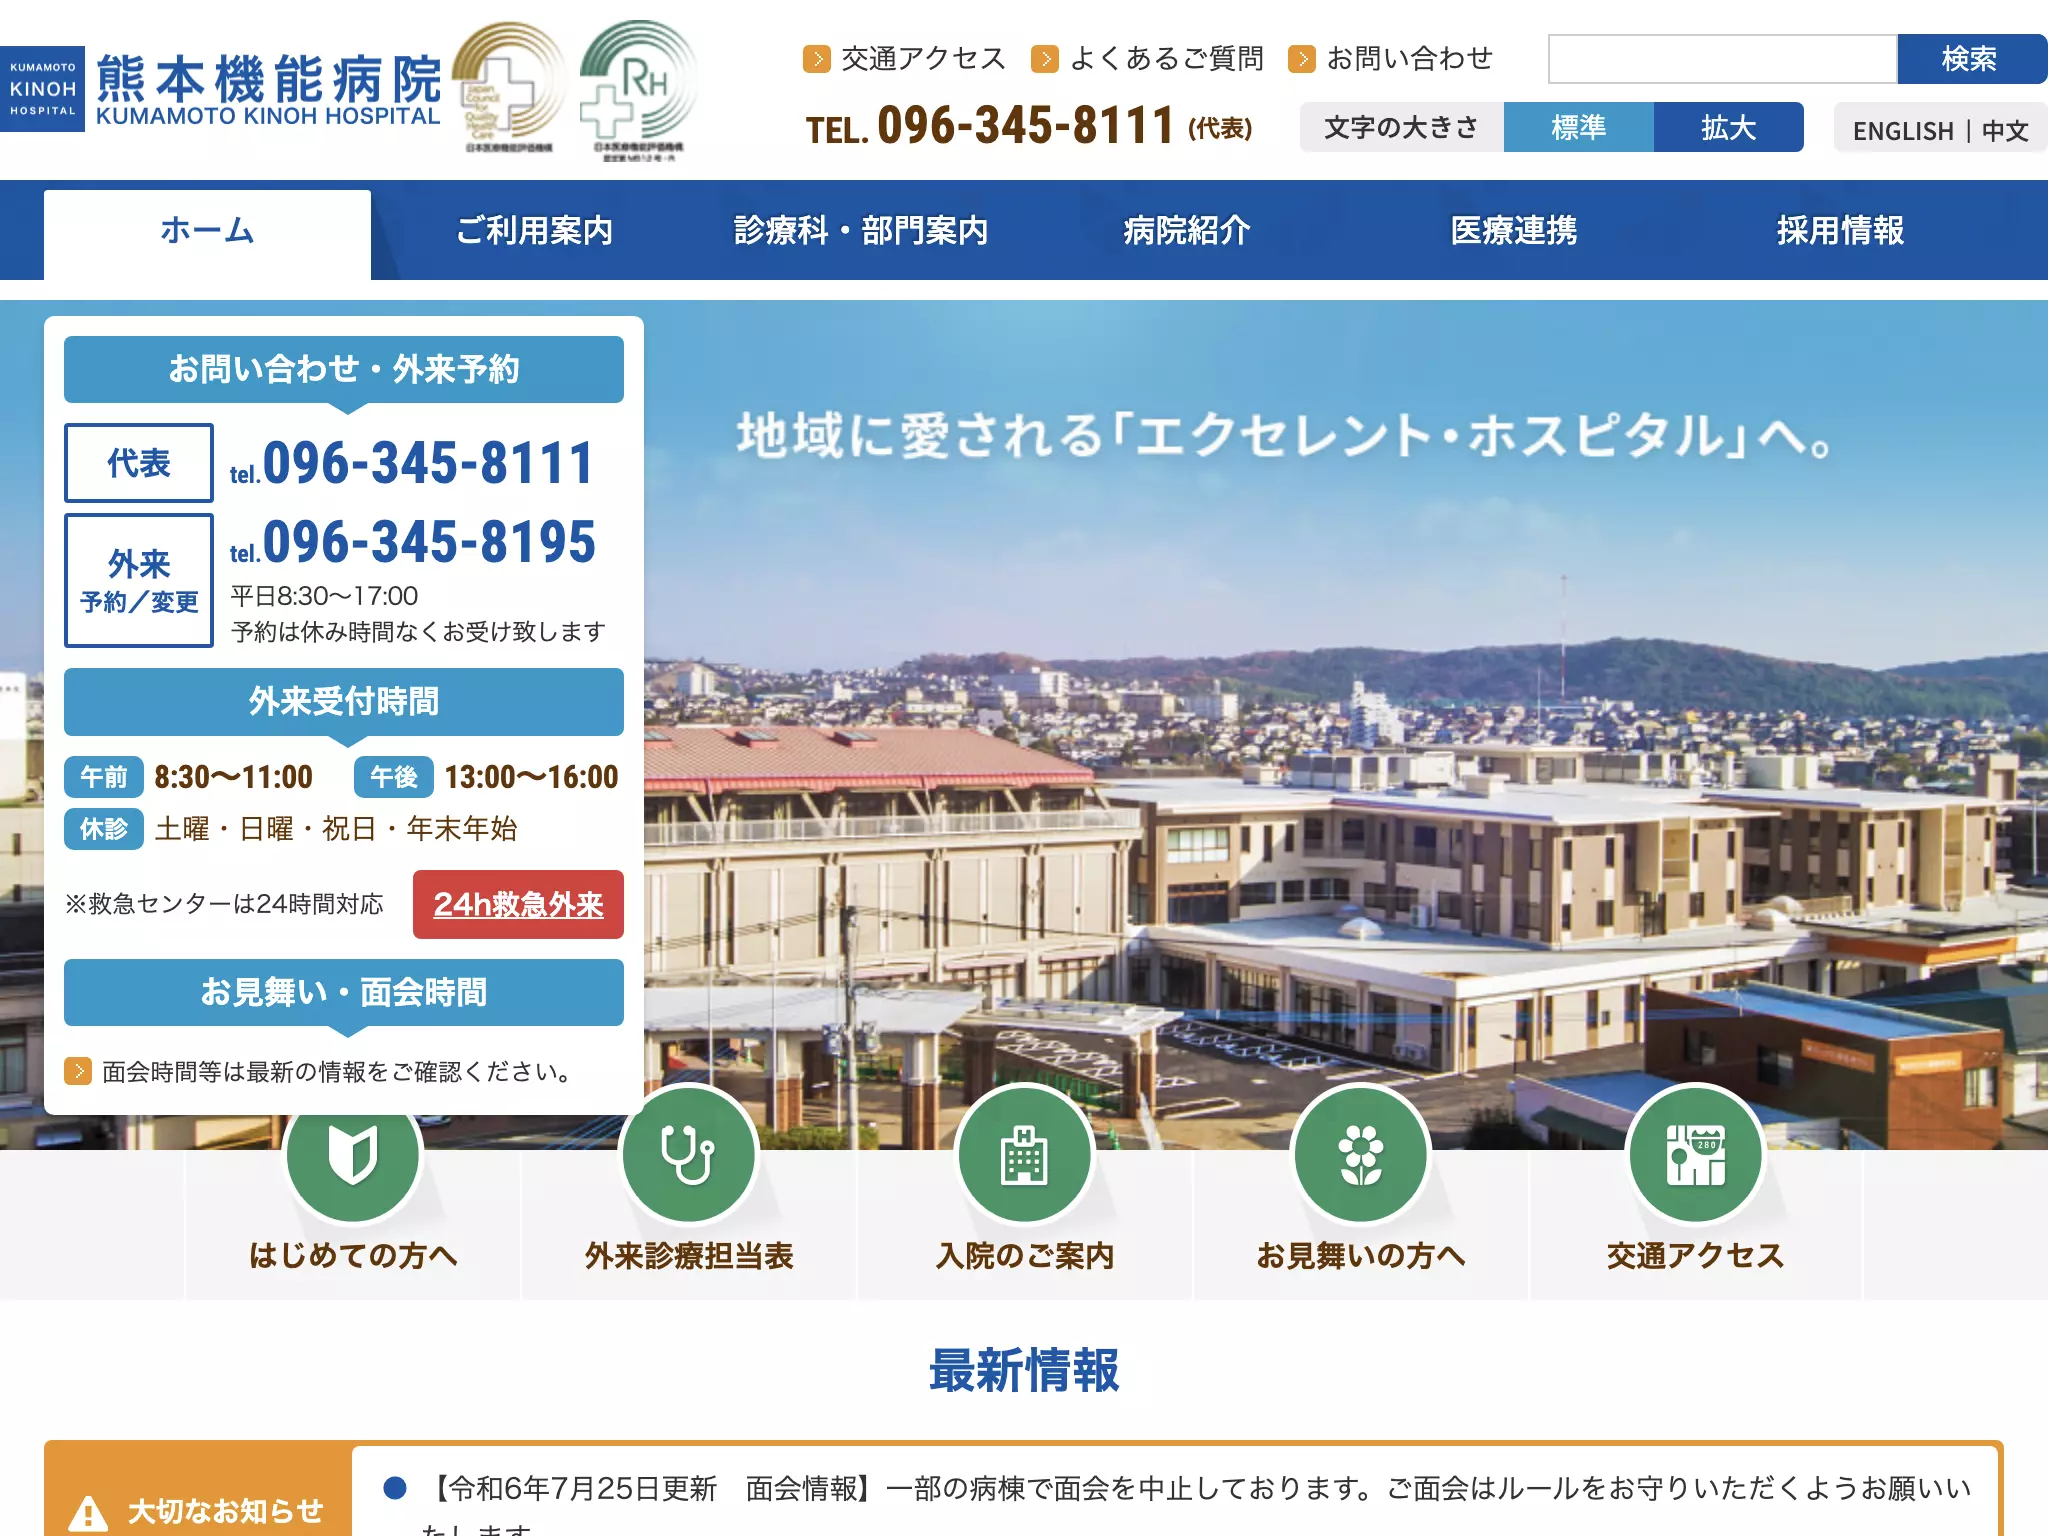2048x1536 pixels.
Task: Open the stethoscope icon for 外来診療担当表
Action: (x=689, y=1153)
